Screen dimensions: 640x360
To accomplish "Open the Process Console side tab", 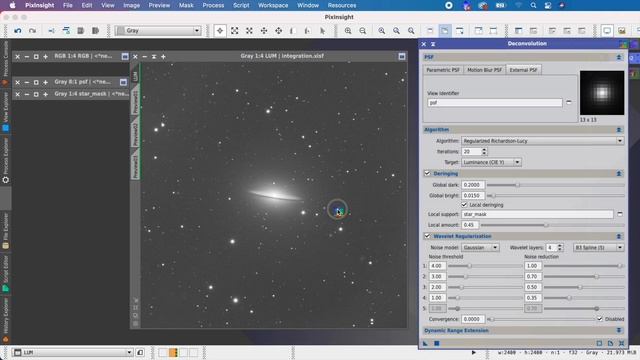I will [5, 62].
